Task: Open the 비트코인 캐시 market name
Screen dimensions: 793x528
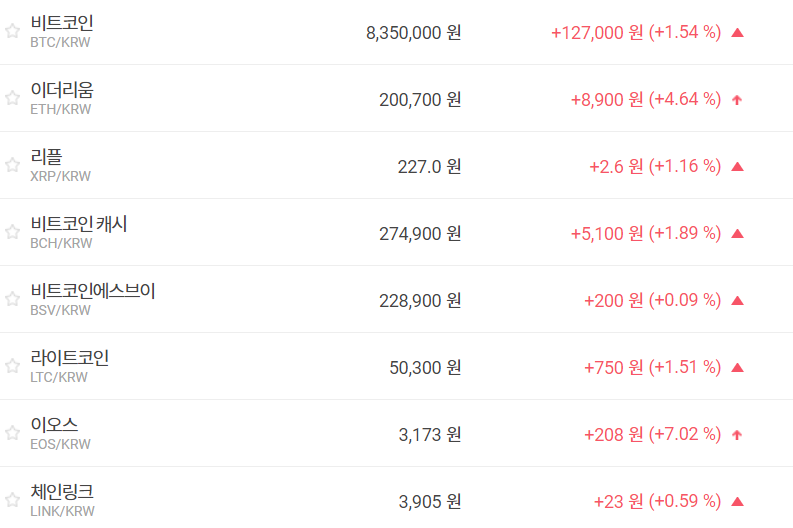Action: (x=79, y=224)
